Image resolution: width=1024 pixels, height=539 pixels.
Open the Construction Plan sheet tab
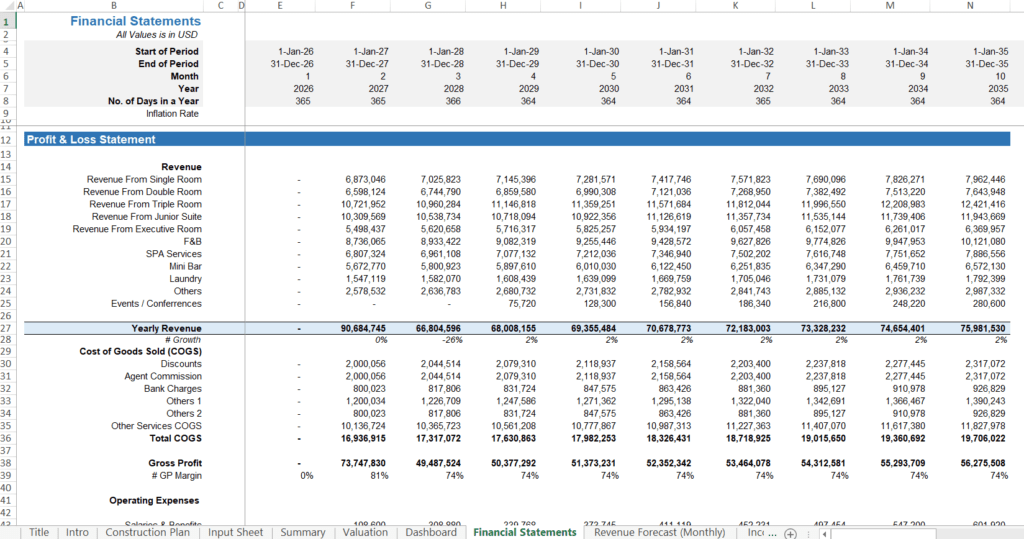(148, 532)
